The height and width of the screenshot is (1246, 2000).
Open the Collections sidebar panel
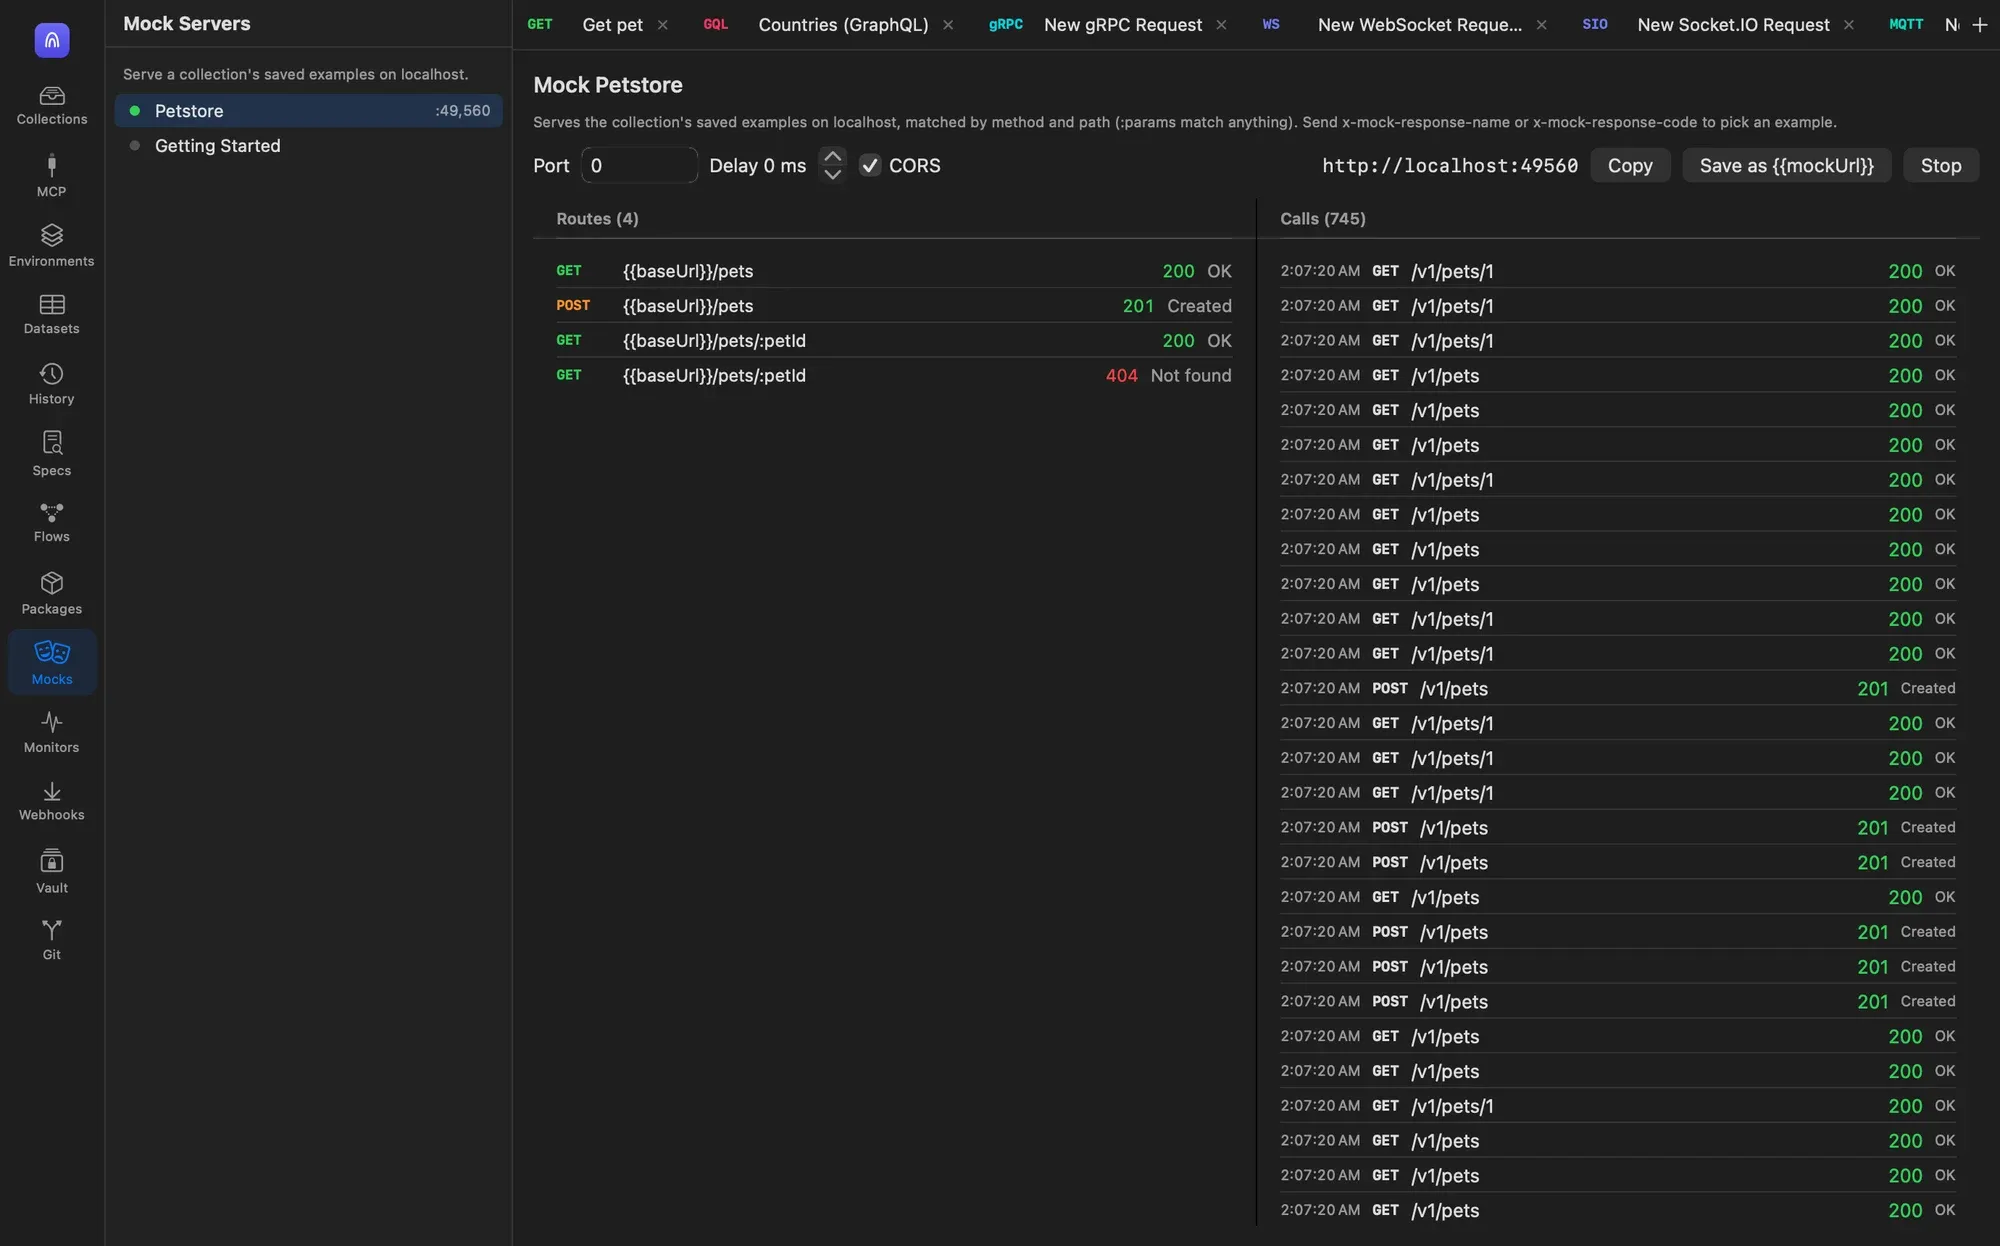click(x=52, y=105)
